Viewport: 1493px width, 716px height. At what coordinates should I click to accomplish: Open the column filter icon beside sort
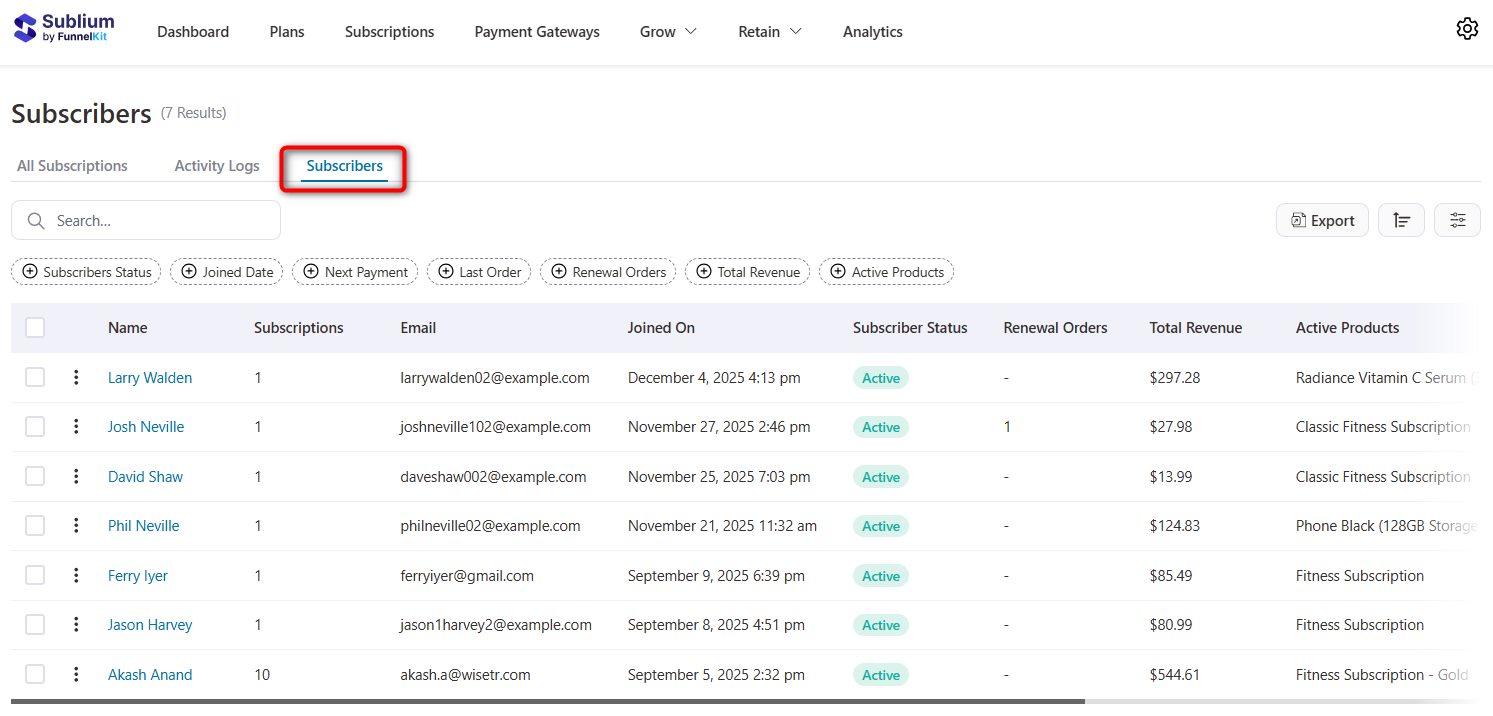[1457, 219]
